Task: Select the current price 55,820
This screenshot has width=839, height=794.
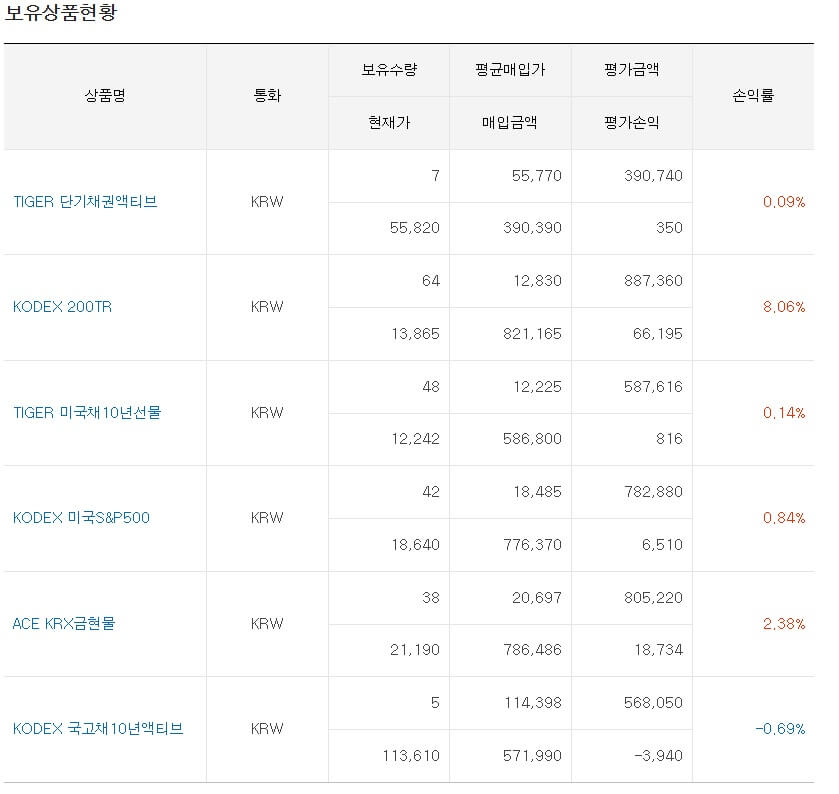Action: [x=415, y=228]
